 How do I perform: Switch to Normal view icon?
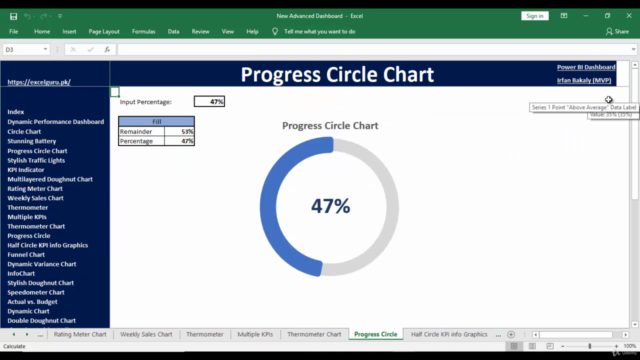tap(514, 346)
